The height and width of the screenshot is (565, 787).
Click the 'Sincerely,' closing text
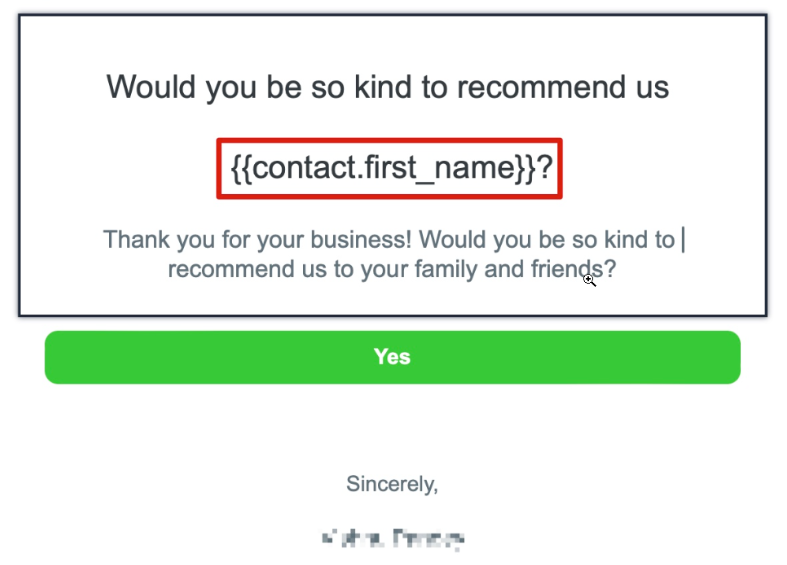tap(392, 484)
